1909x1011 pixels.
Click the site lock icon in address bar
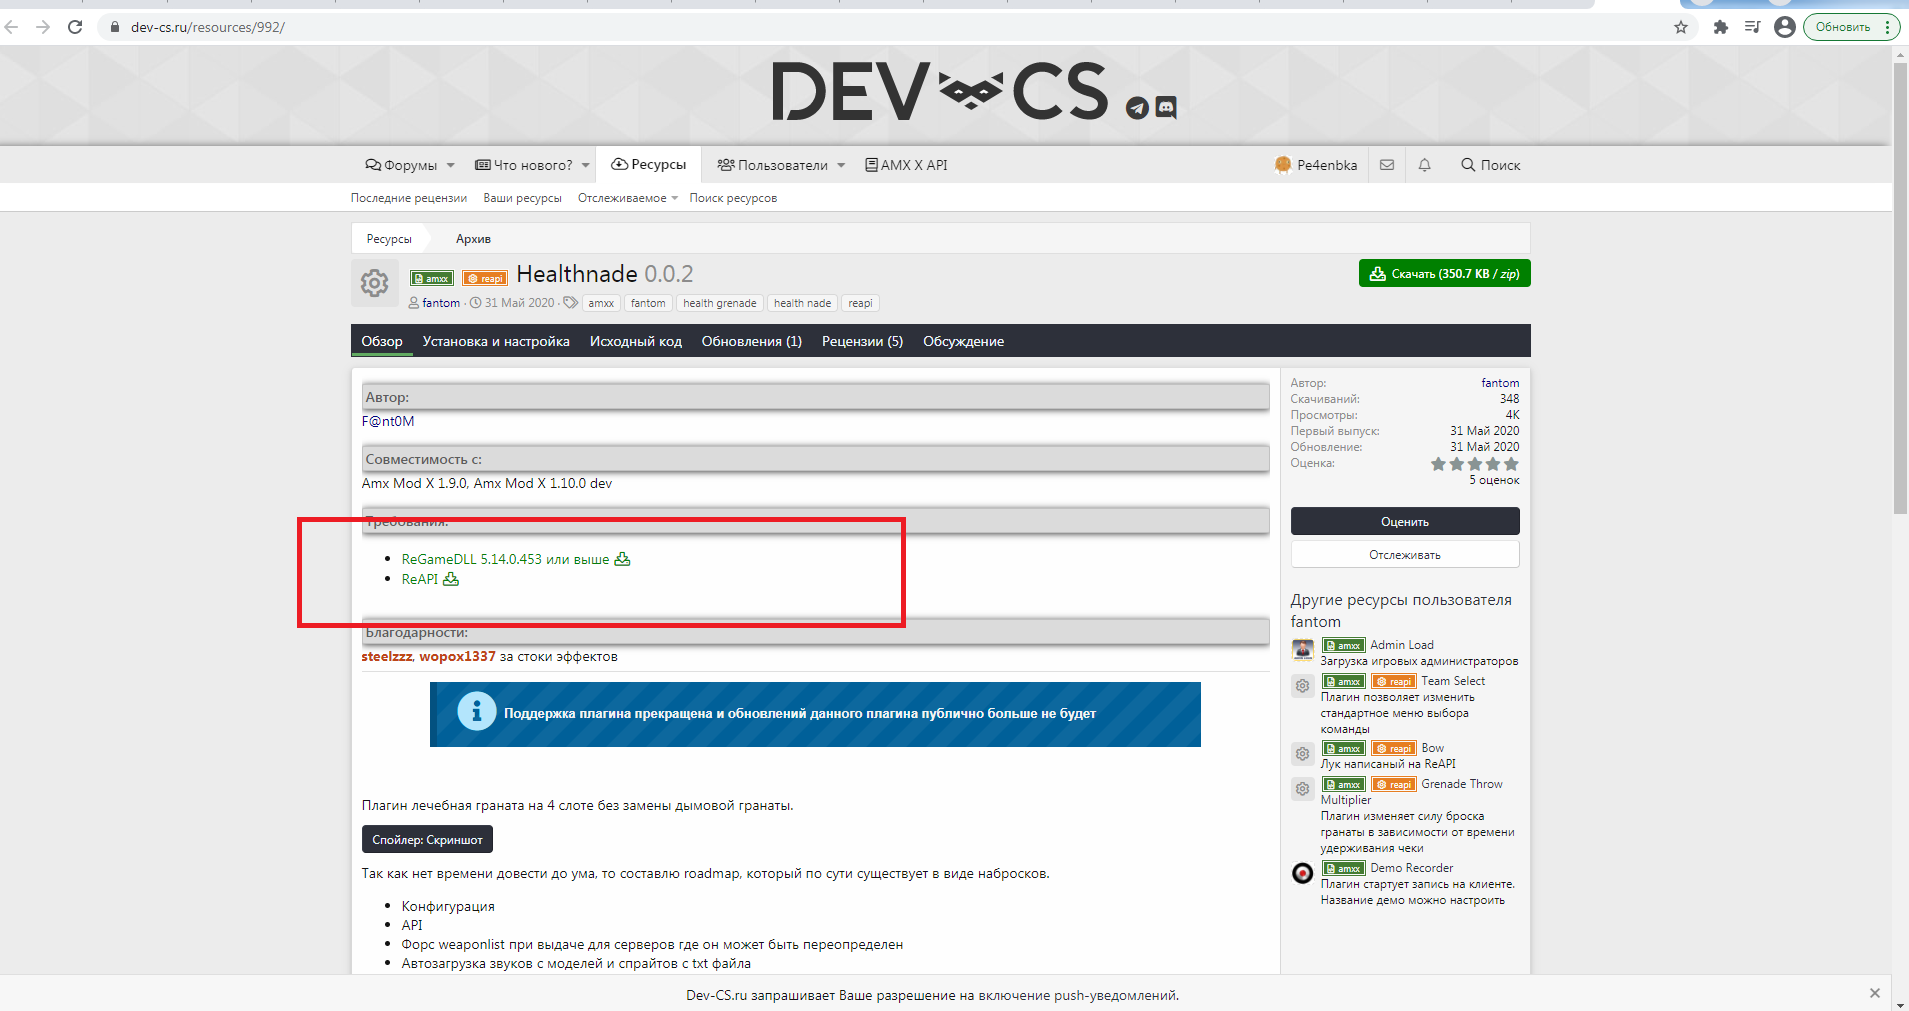tap(115, 27)
